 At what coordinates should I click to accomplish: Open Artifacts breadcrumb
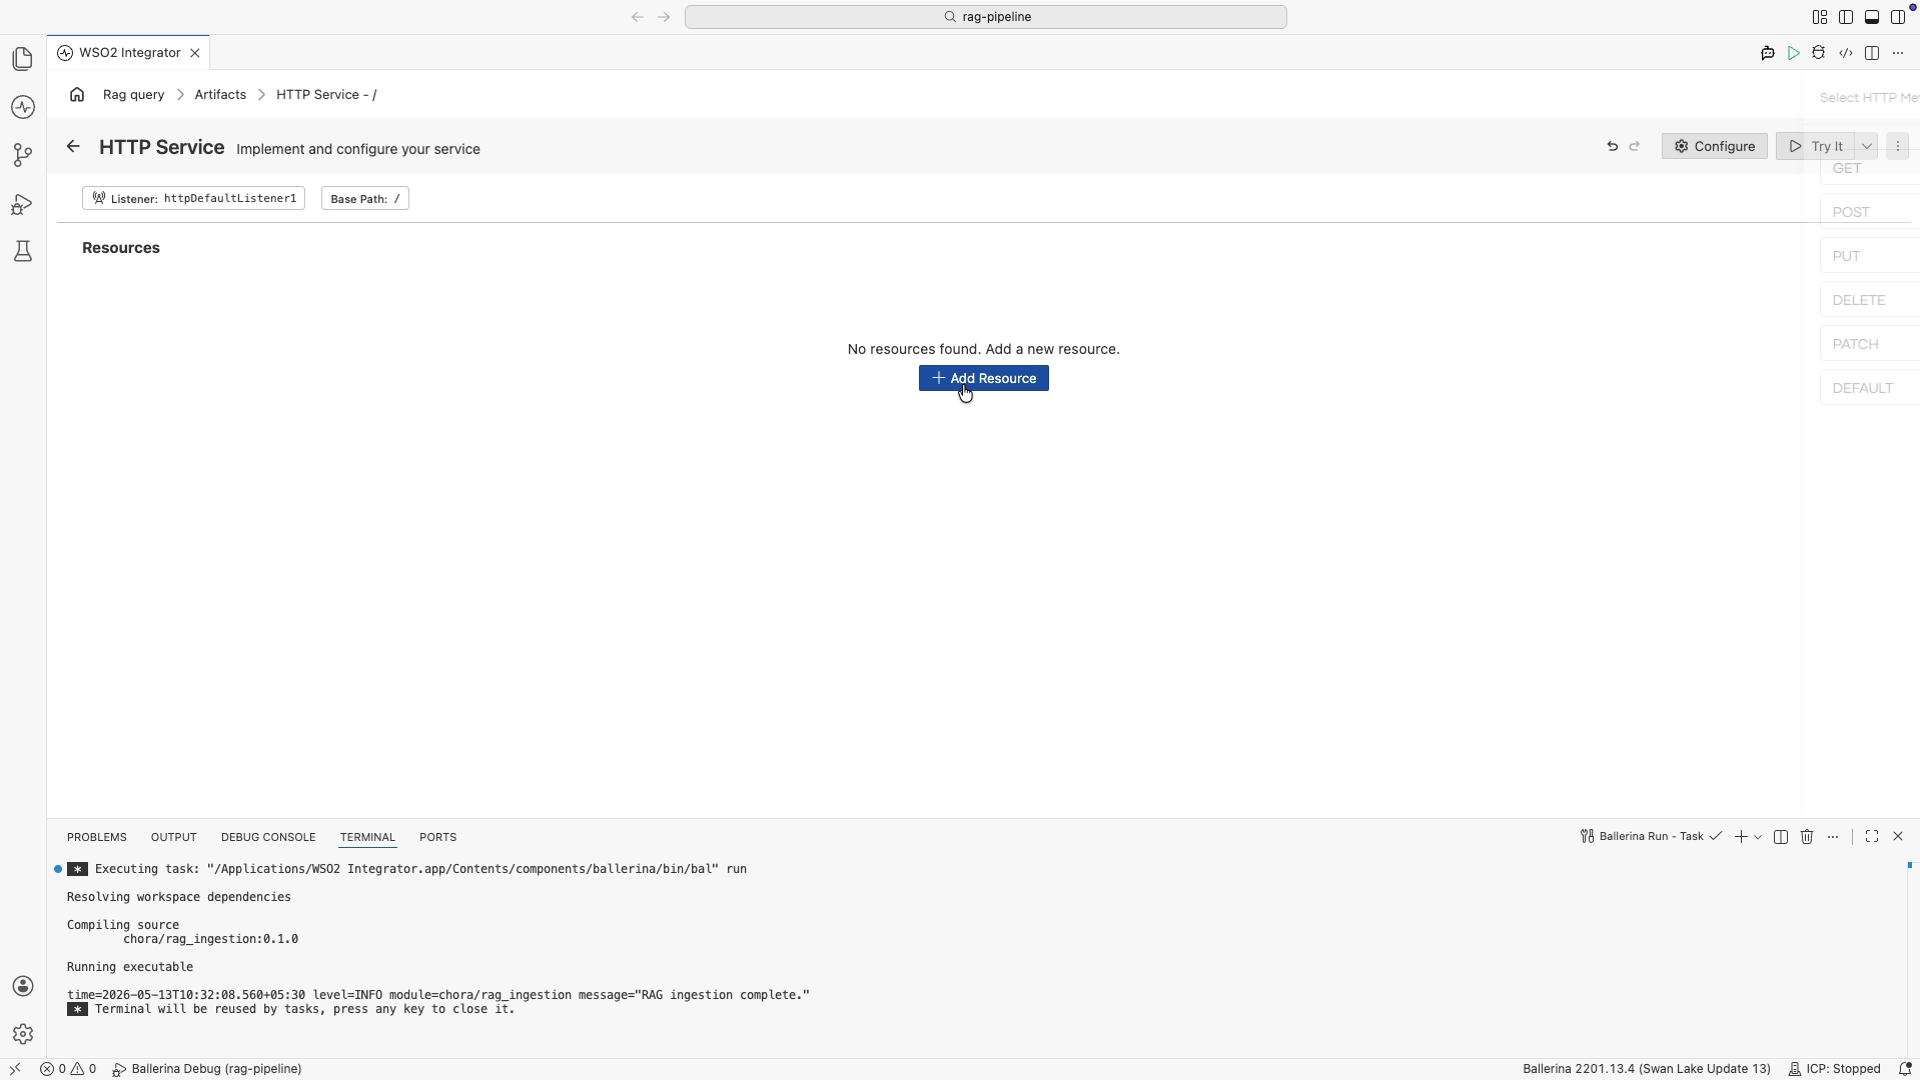click(x=220, y=95)
